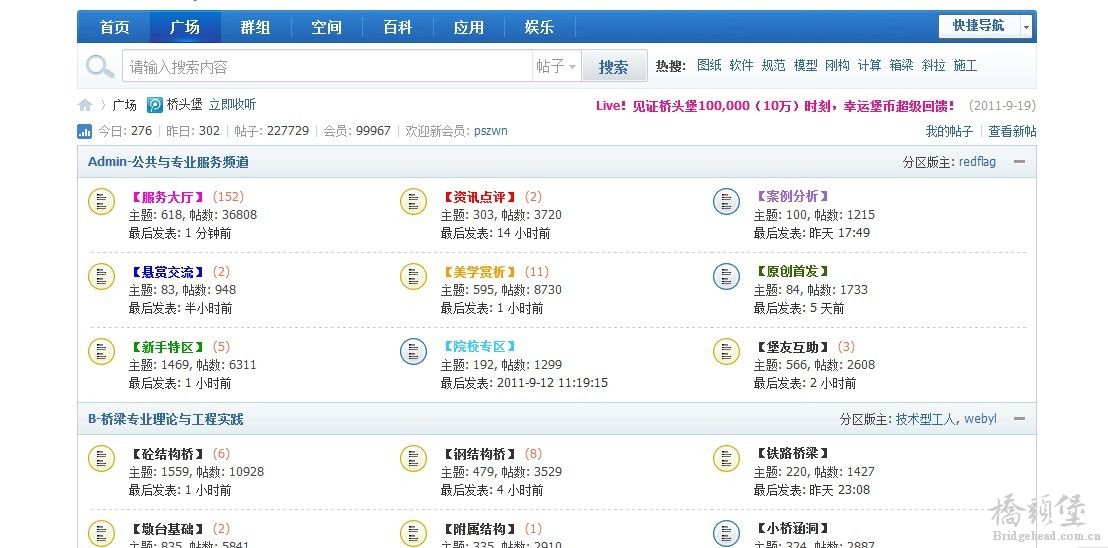Click hot search keyword 计算
Viewport: 1108px width, 548px height.
coord(869,66)
